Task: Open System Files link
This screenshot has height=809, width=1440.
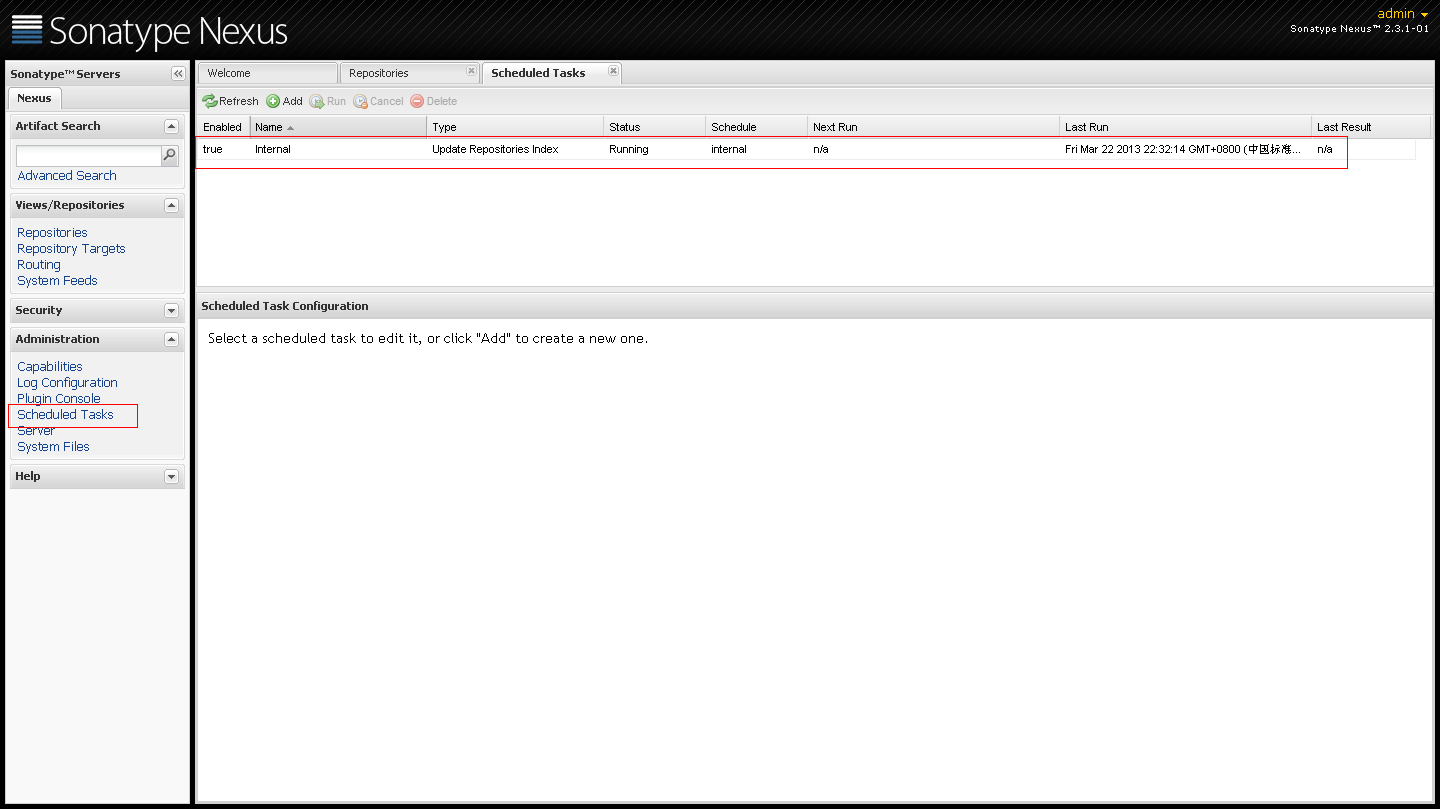Action: coord(53,447)
